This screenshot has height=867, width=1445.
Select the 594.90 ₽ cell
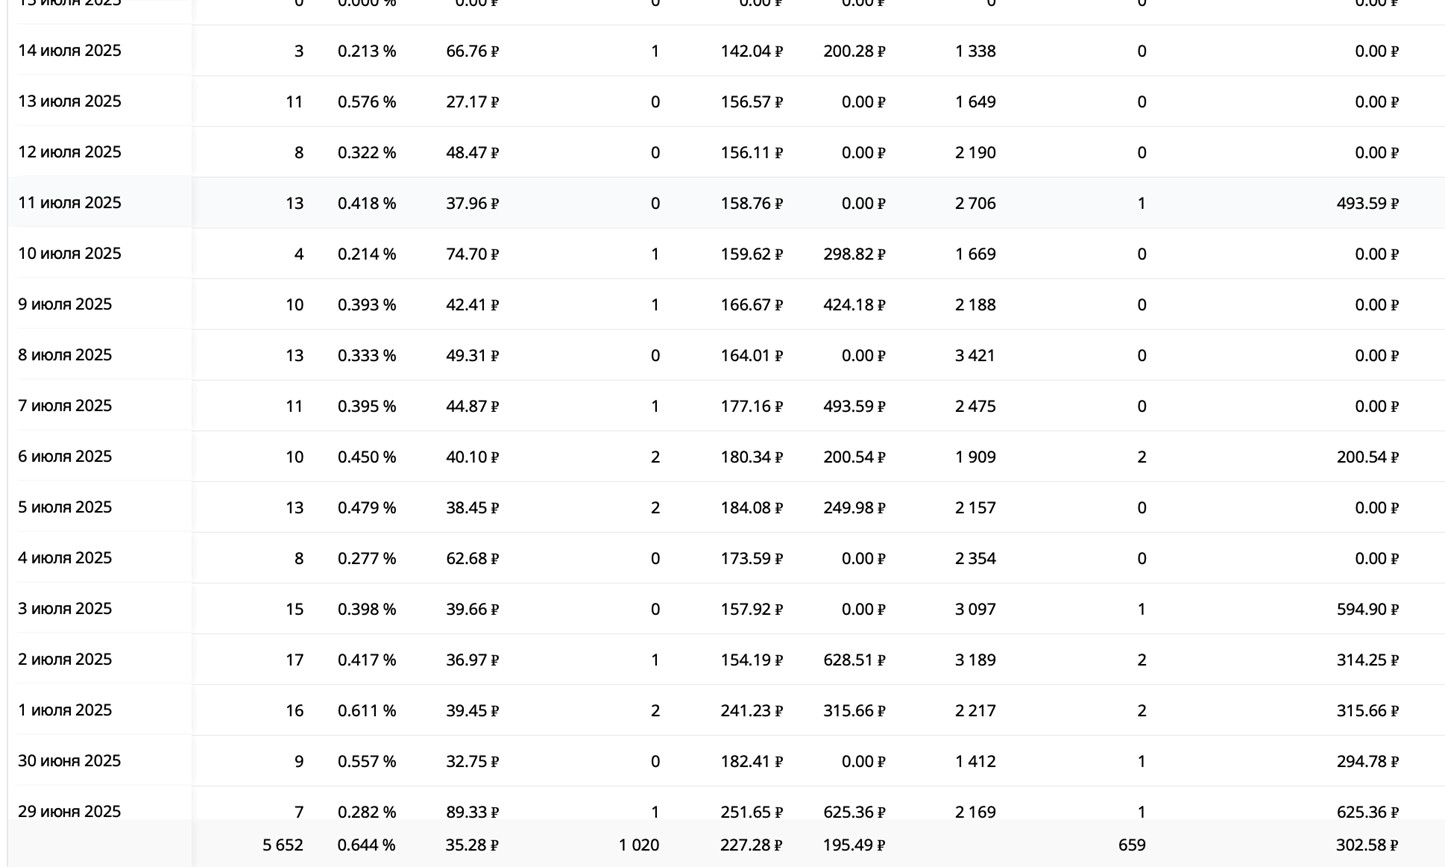click(x=1367, y=609)
